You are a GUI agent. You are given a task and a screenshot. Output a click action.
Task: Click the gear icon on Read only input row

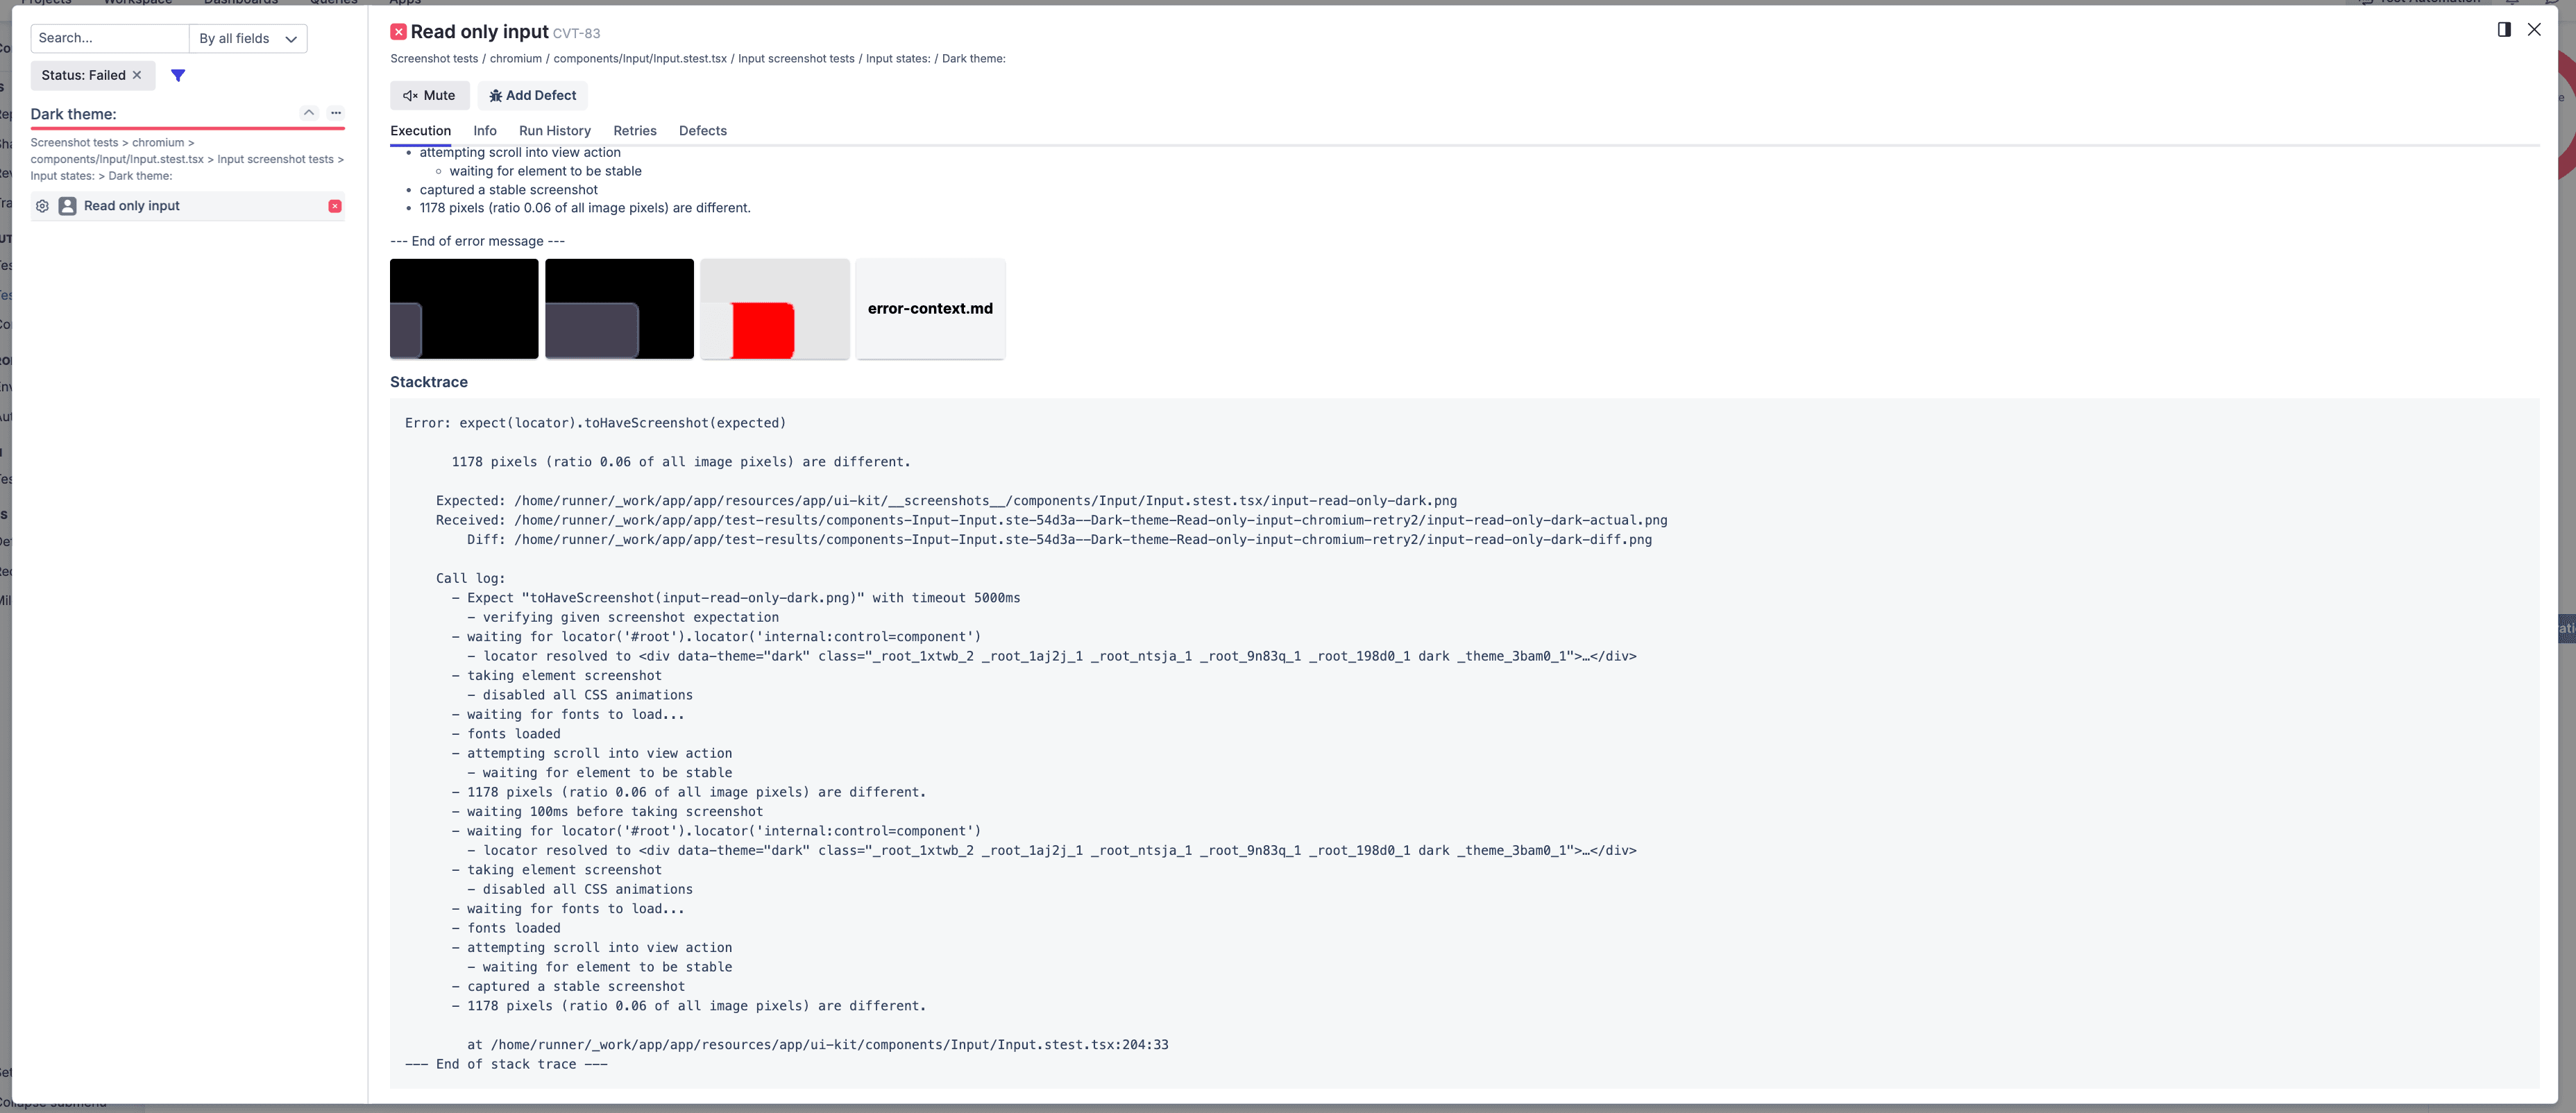(x=42, y=206)
